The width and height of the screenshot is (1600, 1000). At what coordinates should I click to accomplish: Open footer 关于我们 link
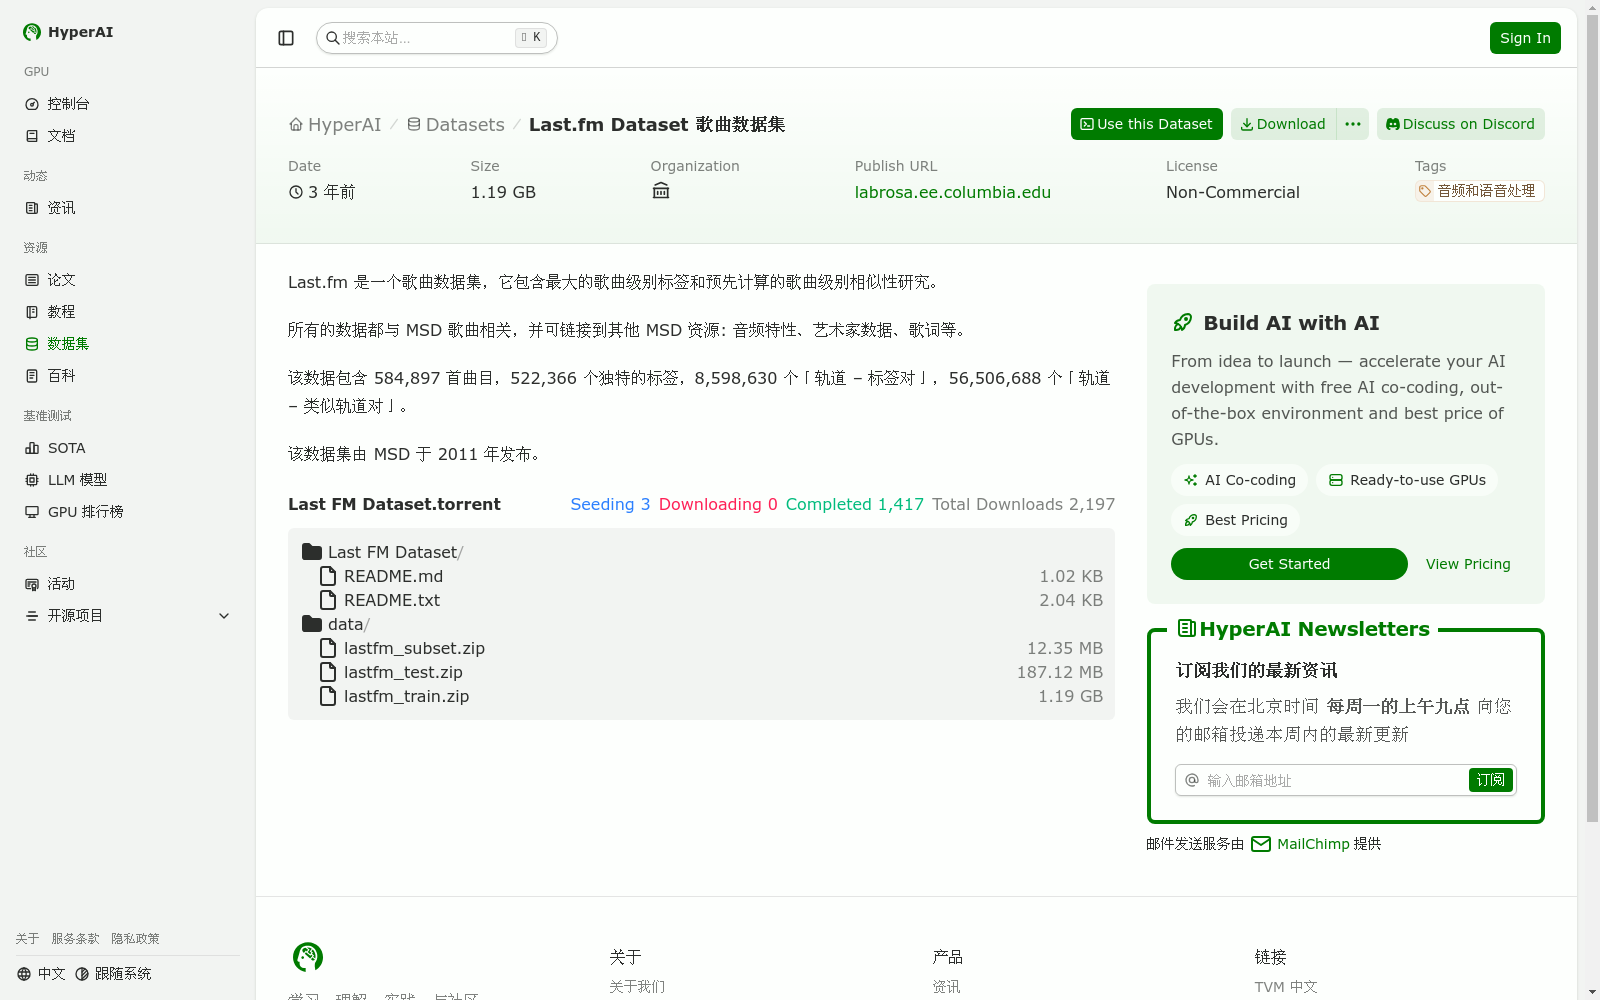pyautogui.click(x=637, y=987)
